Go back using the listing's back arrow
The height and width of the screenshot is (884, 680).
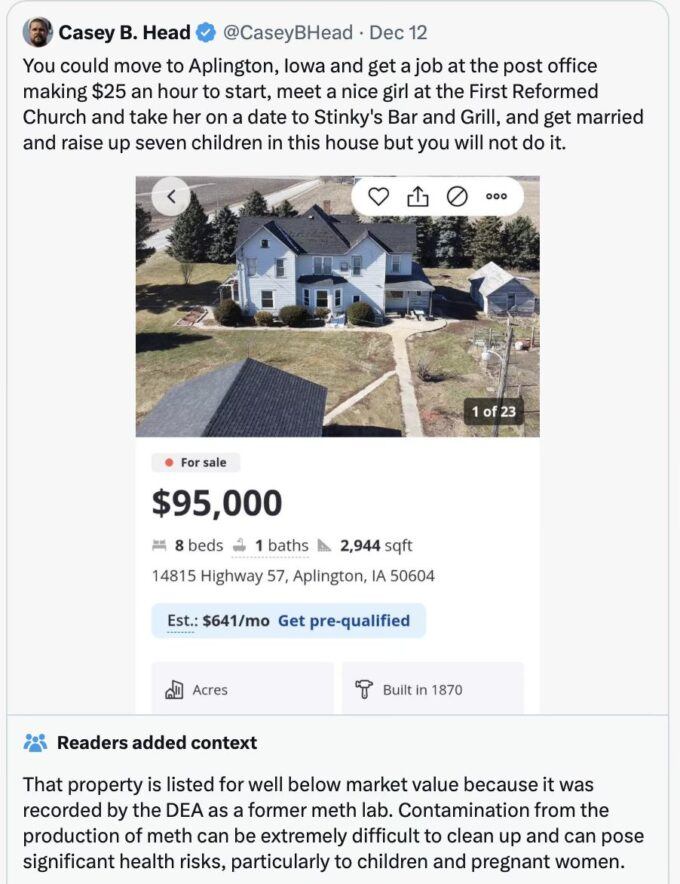pos(171,197)
